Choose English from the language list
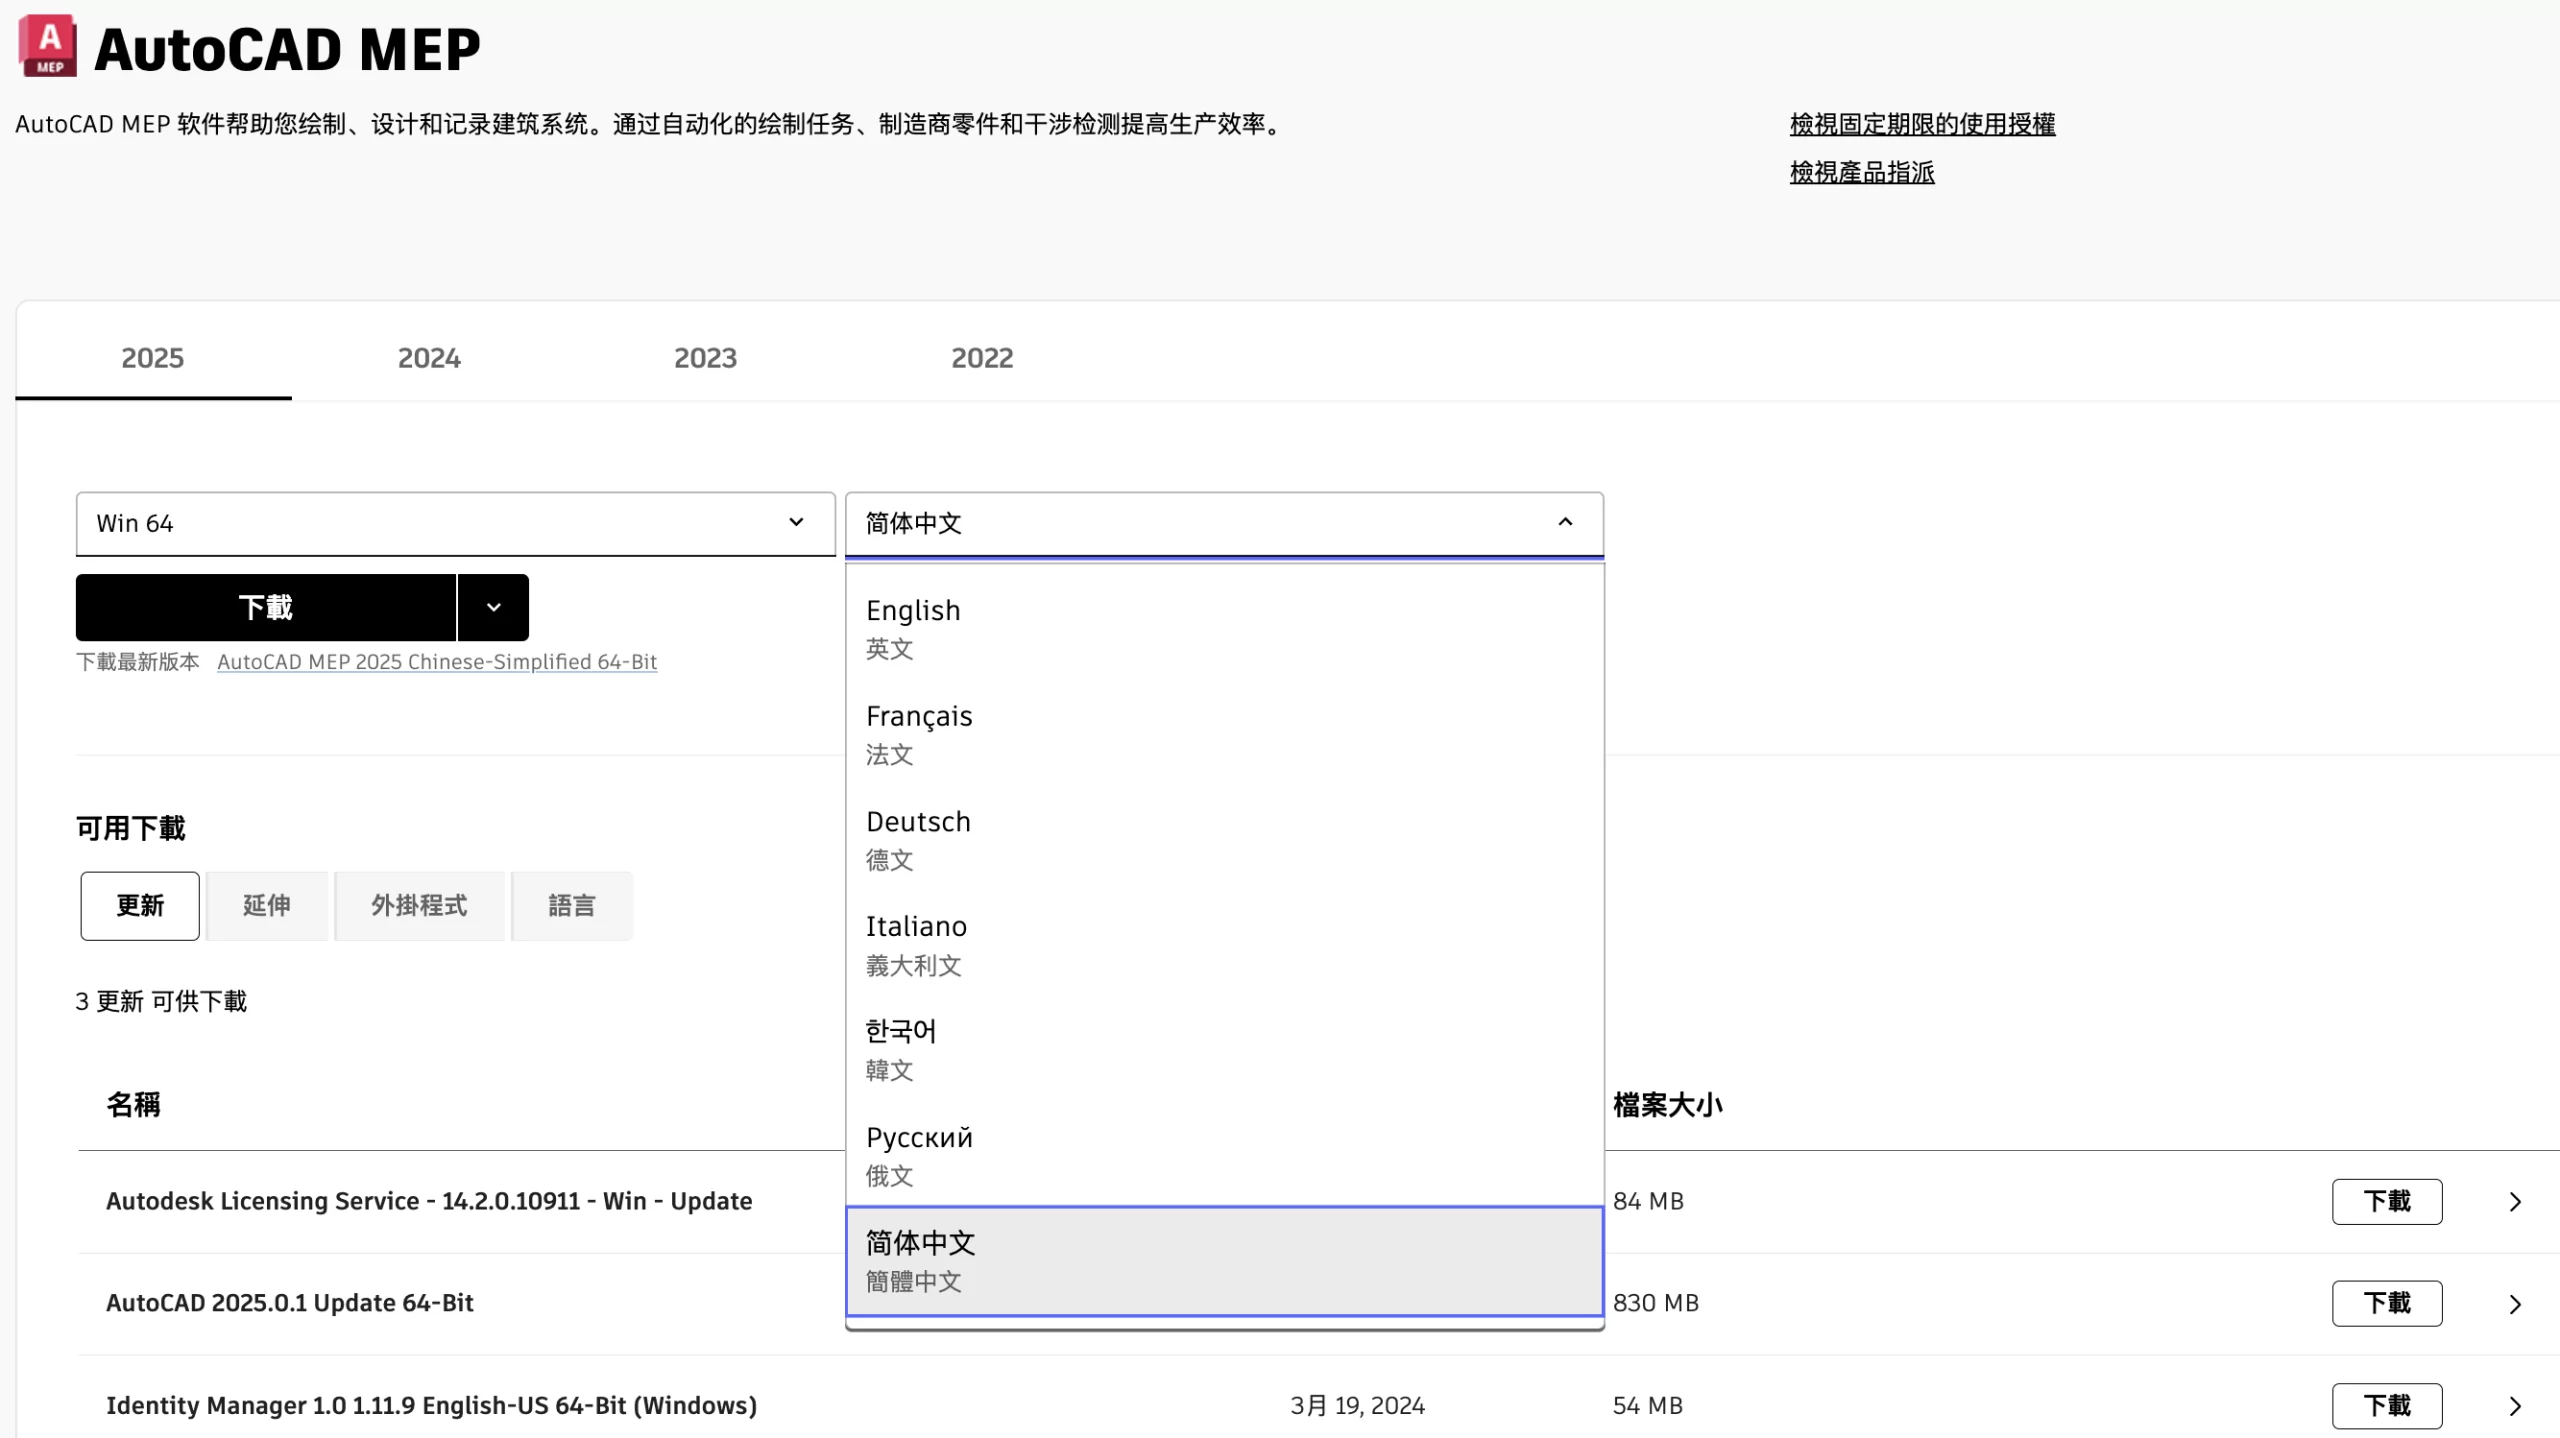2560x1438 pixels. pyautogui.click(x=1223, y=628)
